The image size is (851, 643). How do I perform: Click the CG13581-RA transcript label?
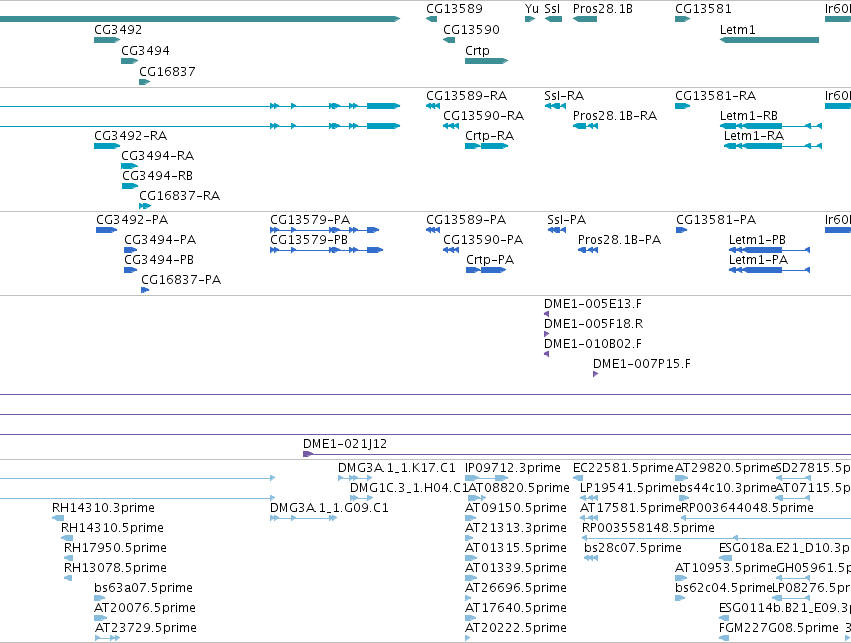[x=715, y=96]
